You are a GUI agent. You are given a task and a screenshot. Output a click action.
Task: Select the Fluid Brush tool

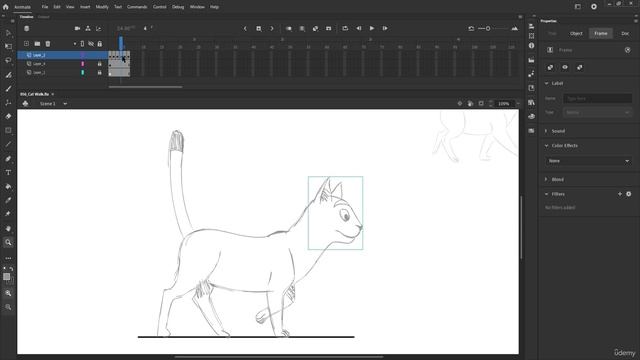[8, 75]
